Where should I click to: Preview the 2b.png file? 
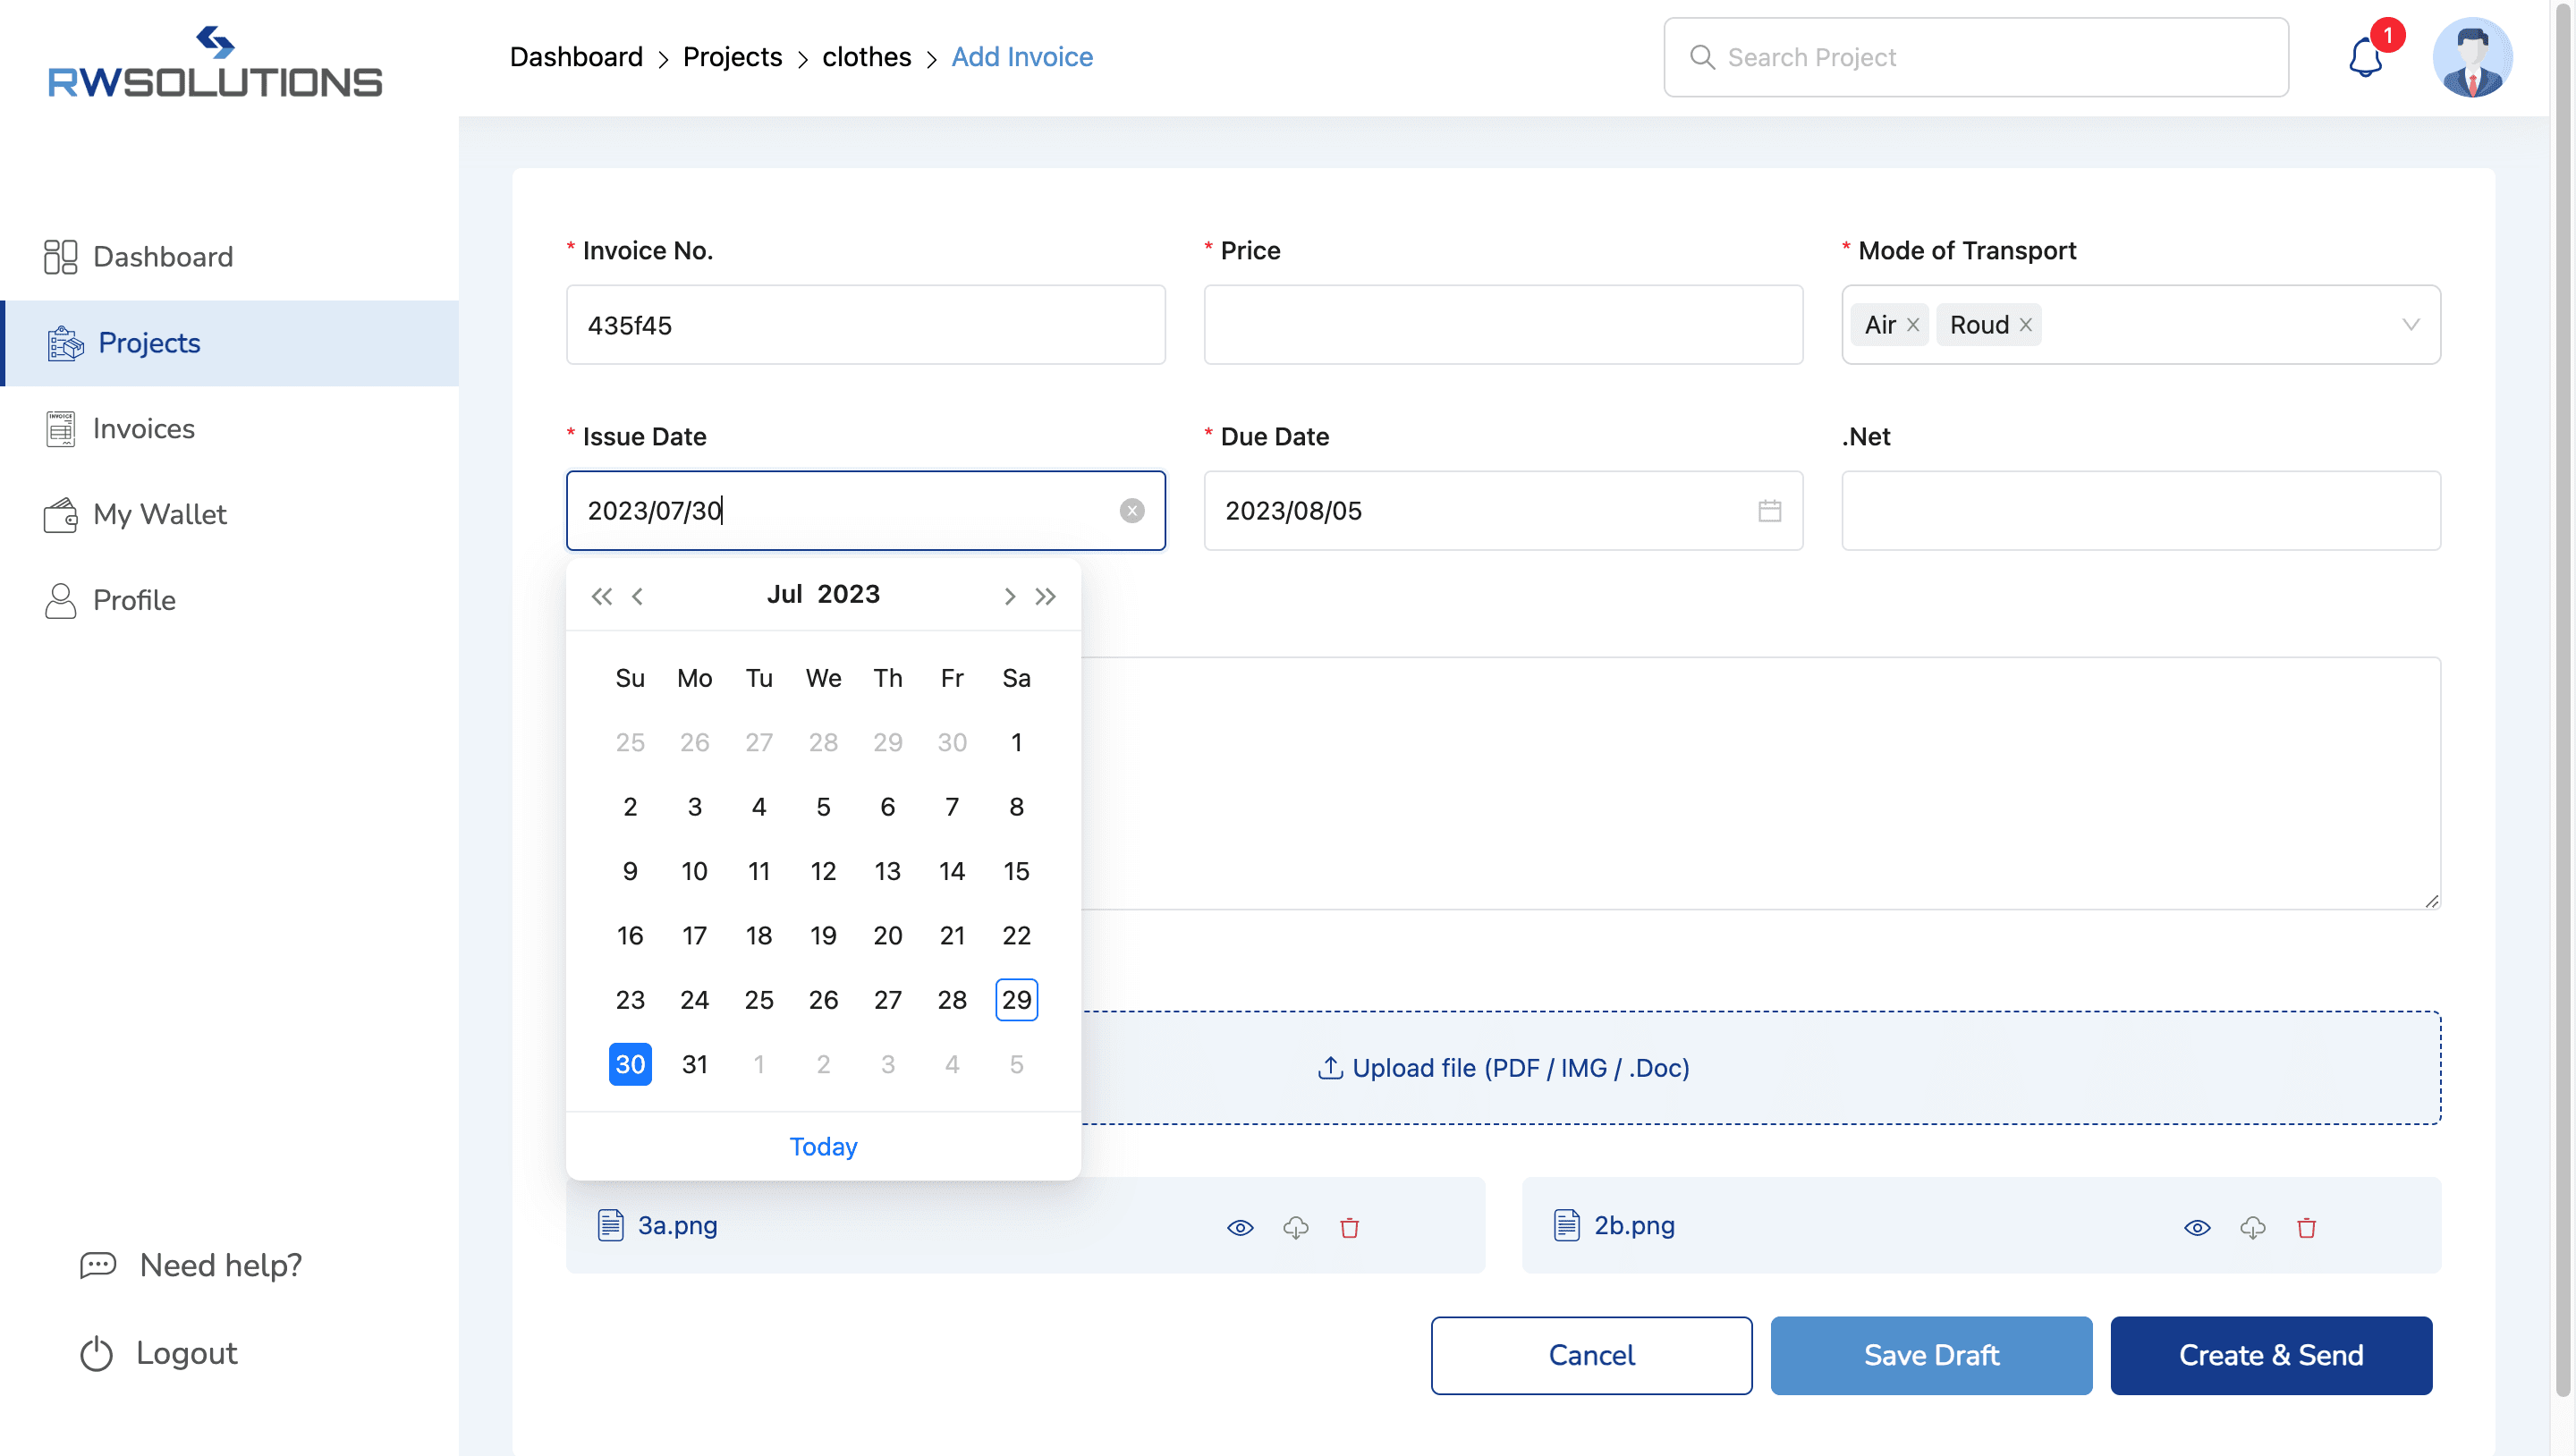click(x=2197, y=1228)
